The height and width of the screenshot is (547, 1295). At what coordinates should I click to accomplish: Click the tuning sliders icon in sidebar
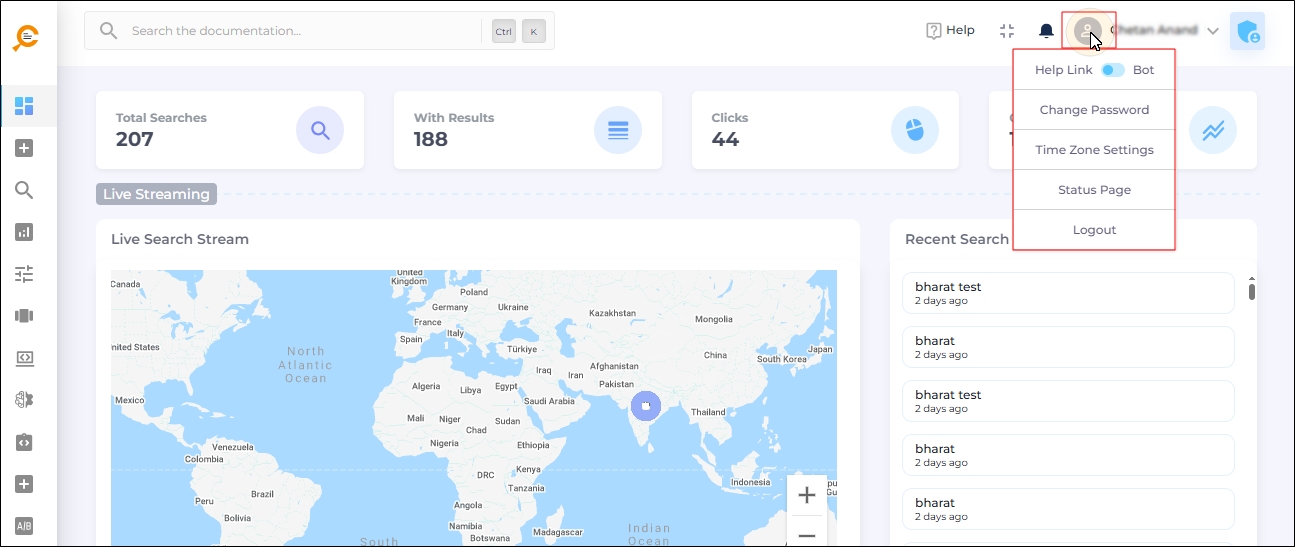25,274
